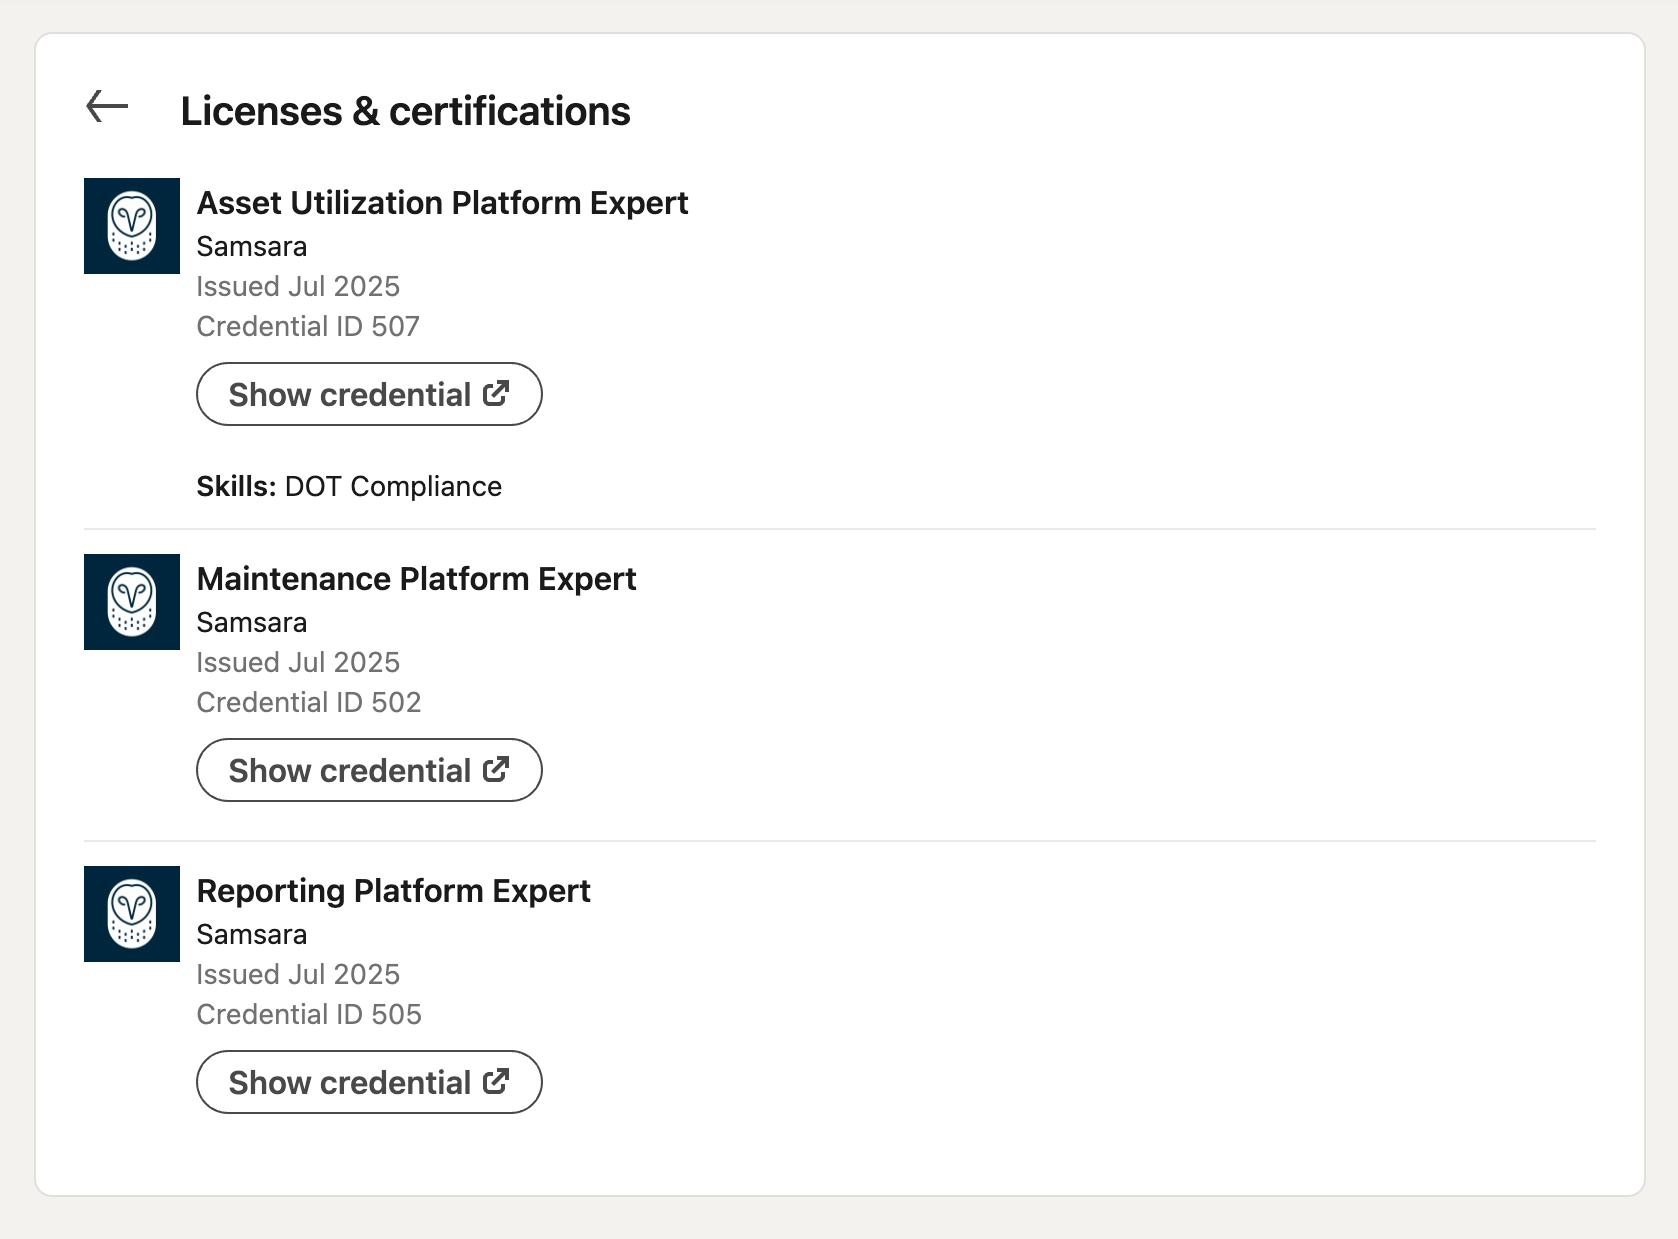This screenshot has width=1678, height=1239.
Task: Click the external link icon on Reporting credential button
Action: [x=495, y=1082]
